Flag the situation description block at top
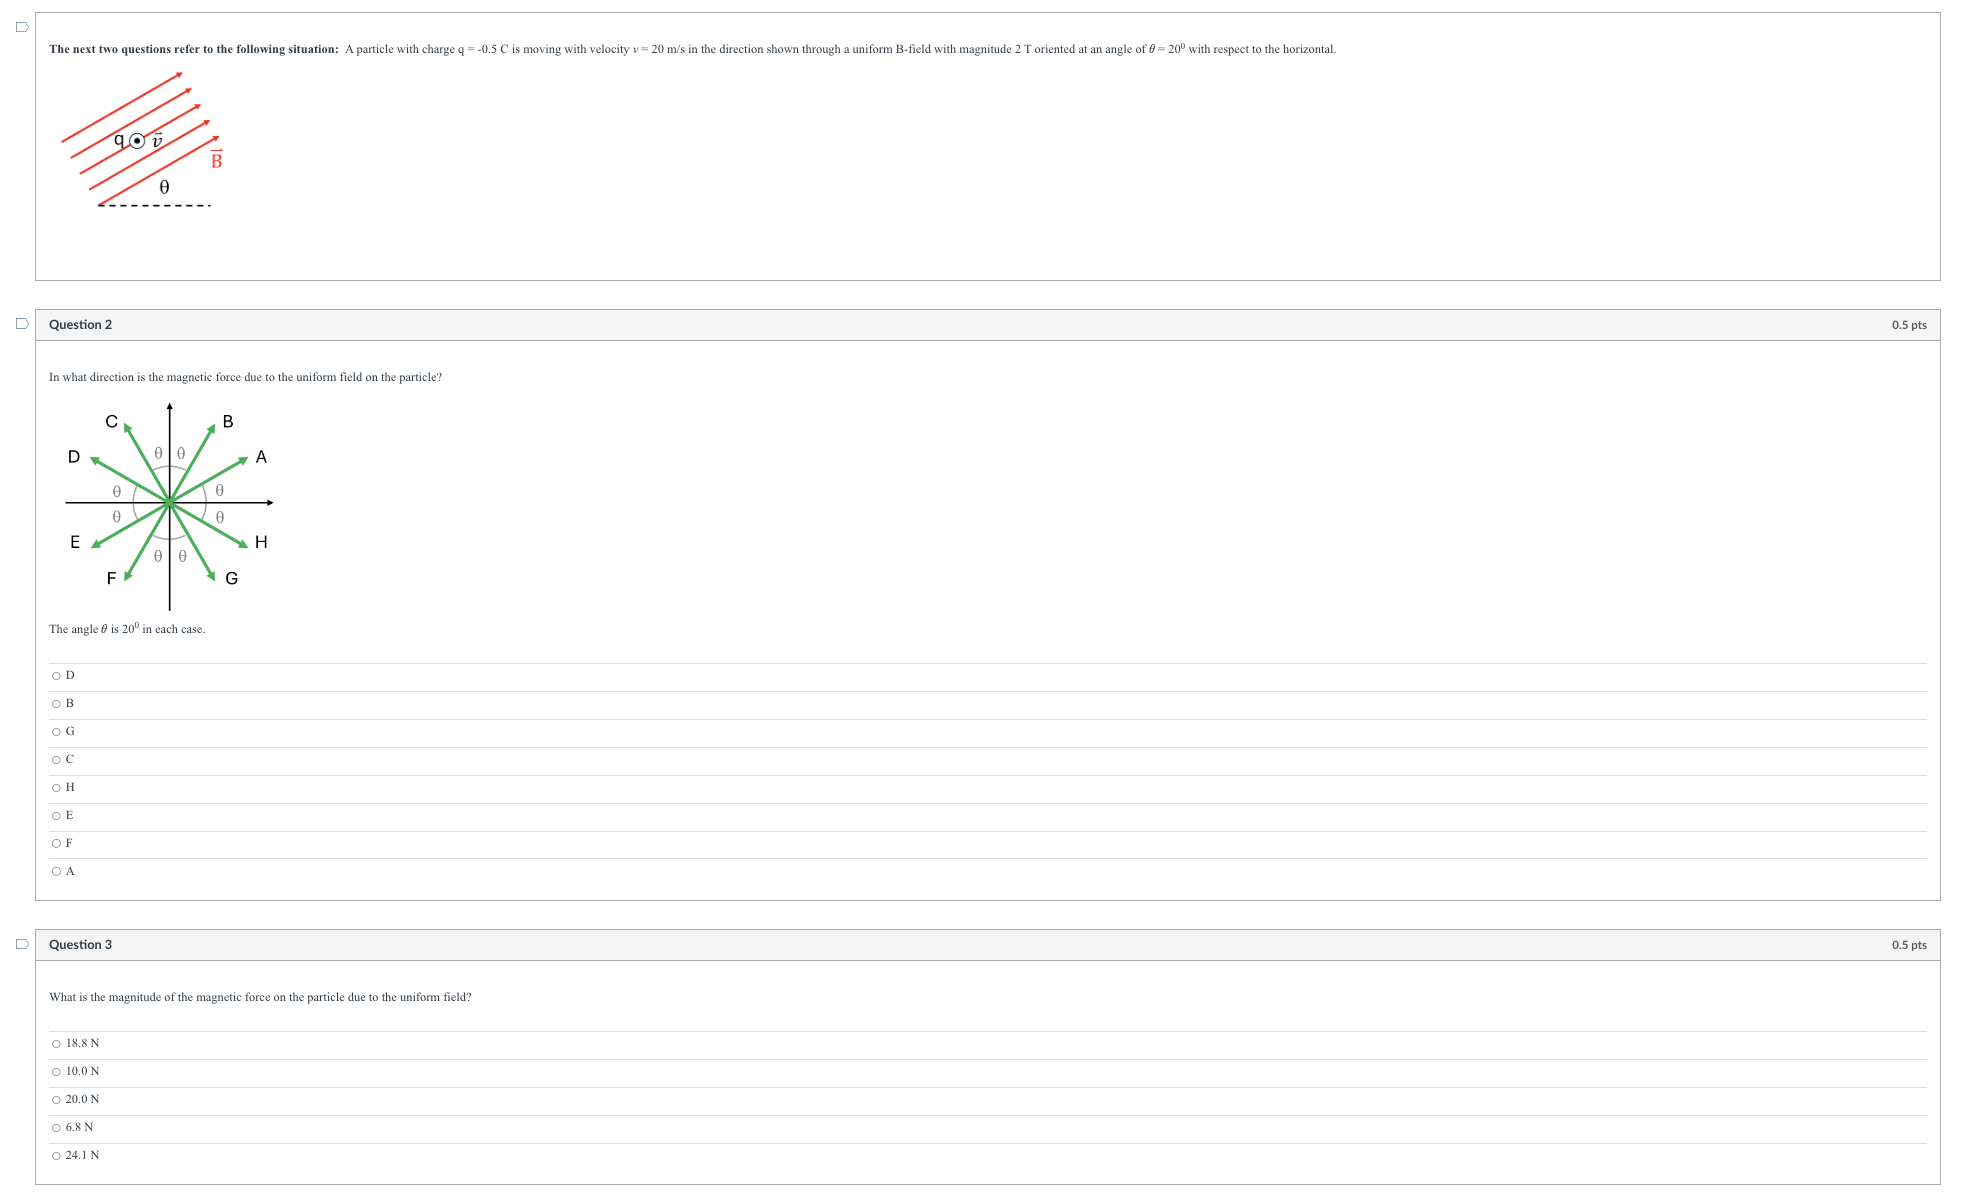The height and width of the screenshot is (1202, 1964). [22, 27]
